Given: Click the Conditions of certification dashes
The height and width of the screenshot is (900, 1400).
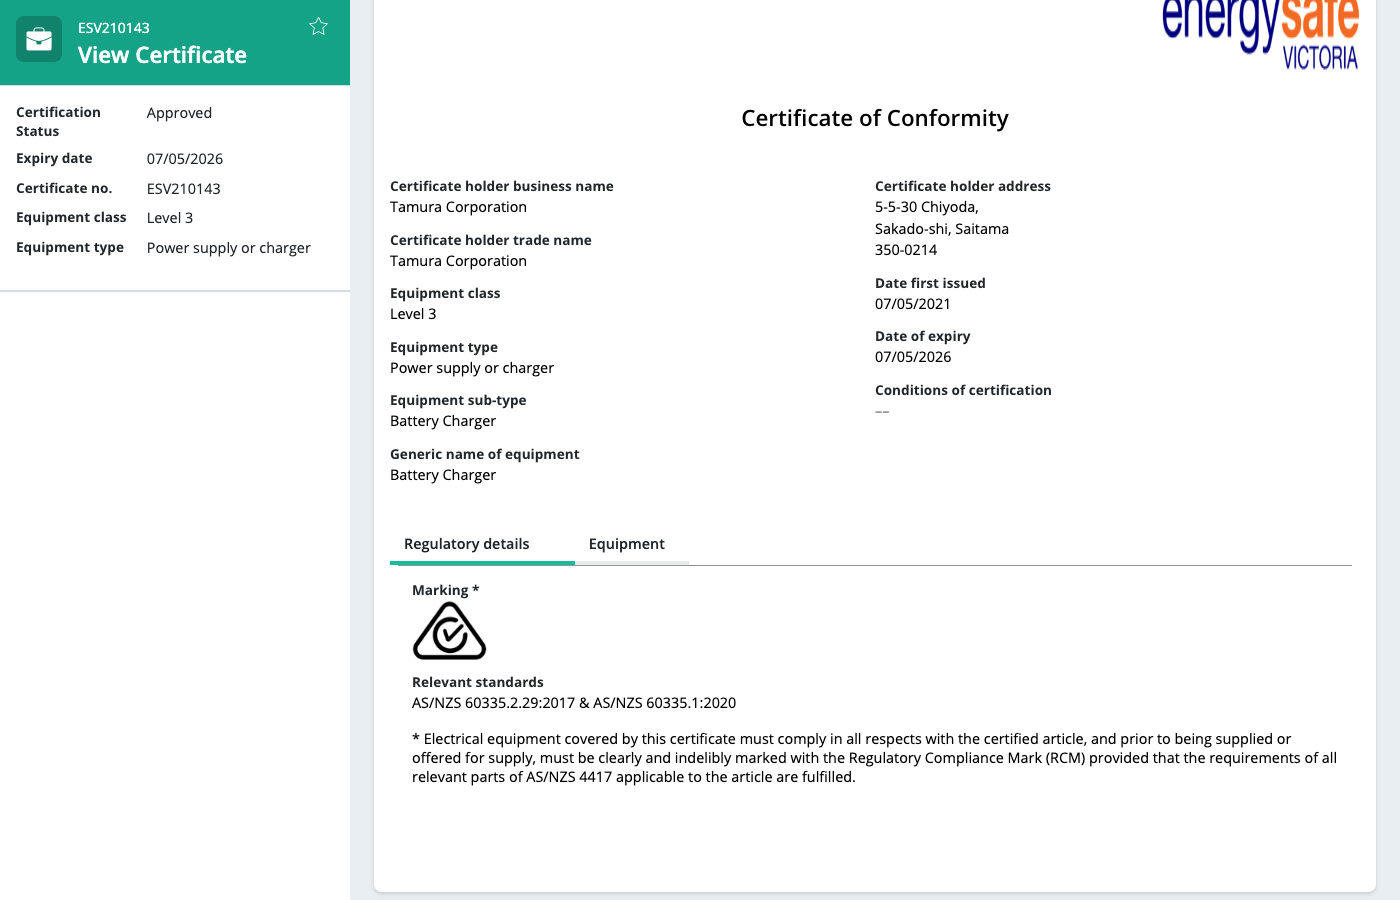Looking at the screenshot, I should (881, 410).
